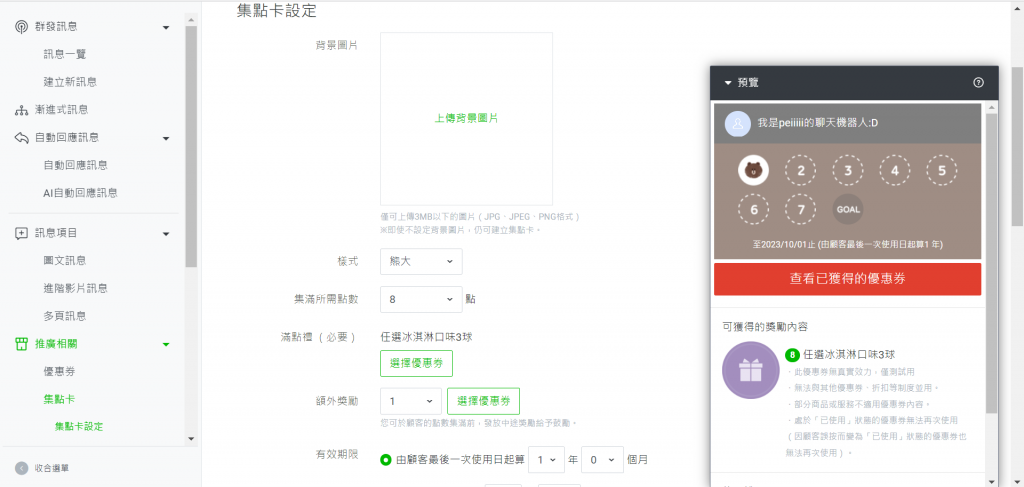Screen dimensions: 1024x487
Task: Collapse the 預覽 panel with triangle
Action: (728, 83)
